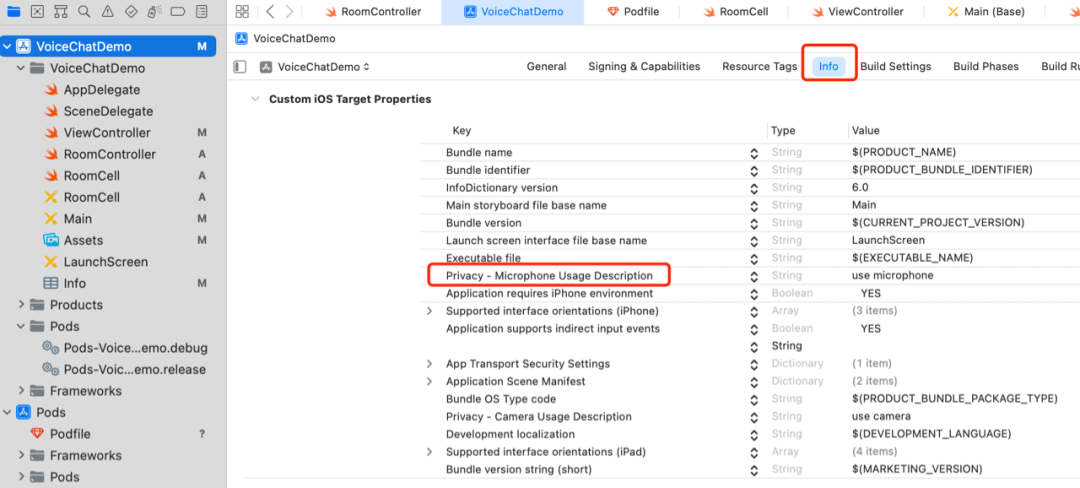This screenshot has width=1080, height=488.
Task: Open the Source Control navigator
Action: point(37,12)
